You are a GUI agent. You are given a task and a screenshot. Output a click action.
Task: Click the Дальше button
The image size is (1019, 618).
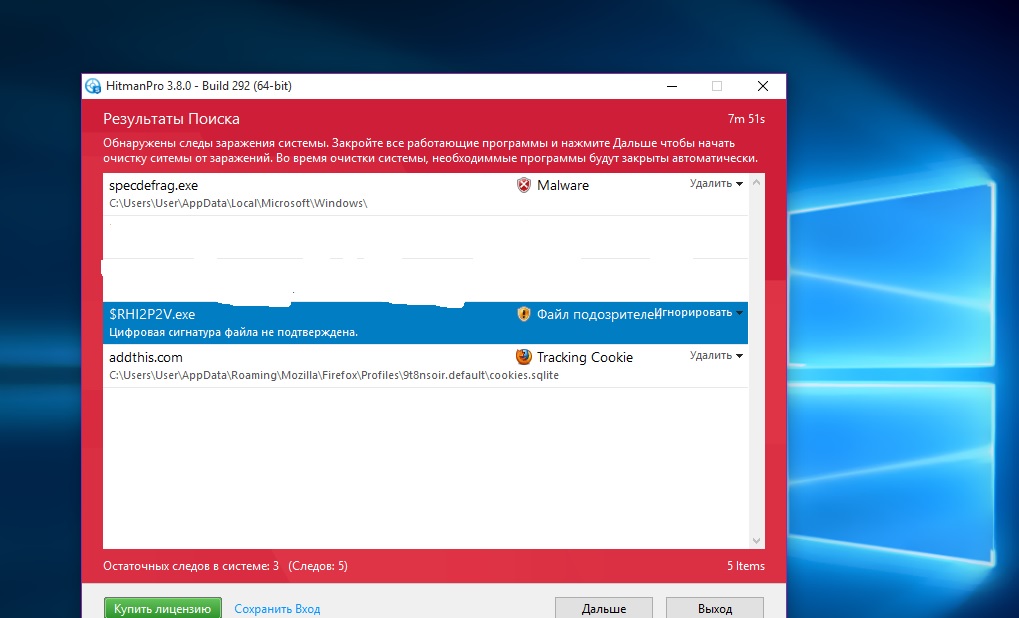(604, 608)
